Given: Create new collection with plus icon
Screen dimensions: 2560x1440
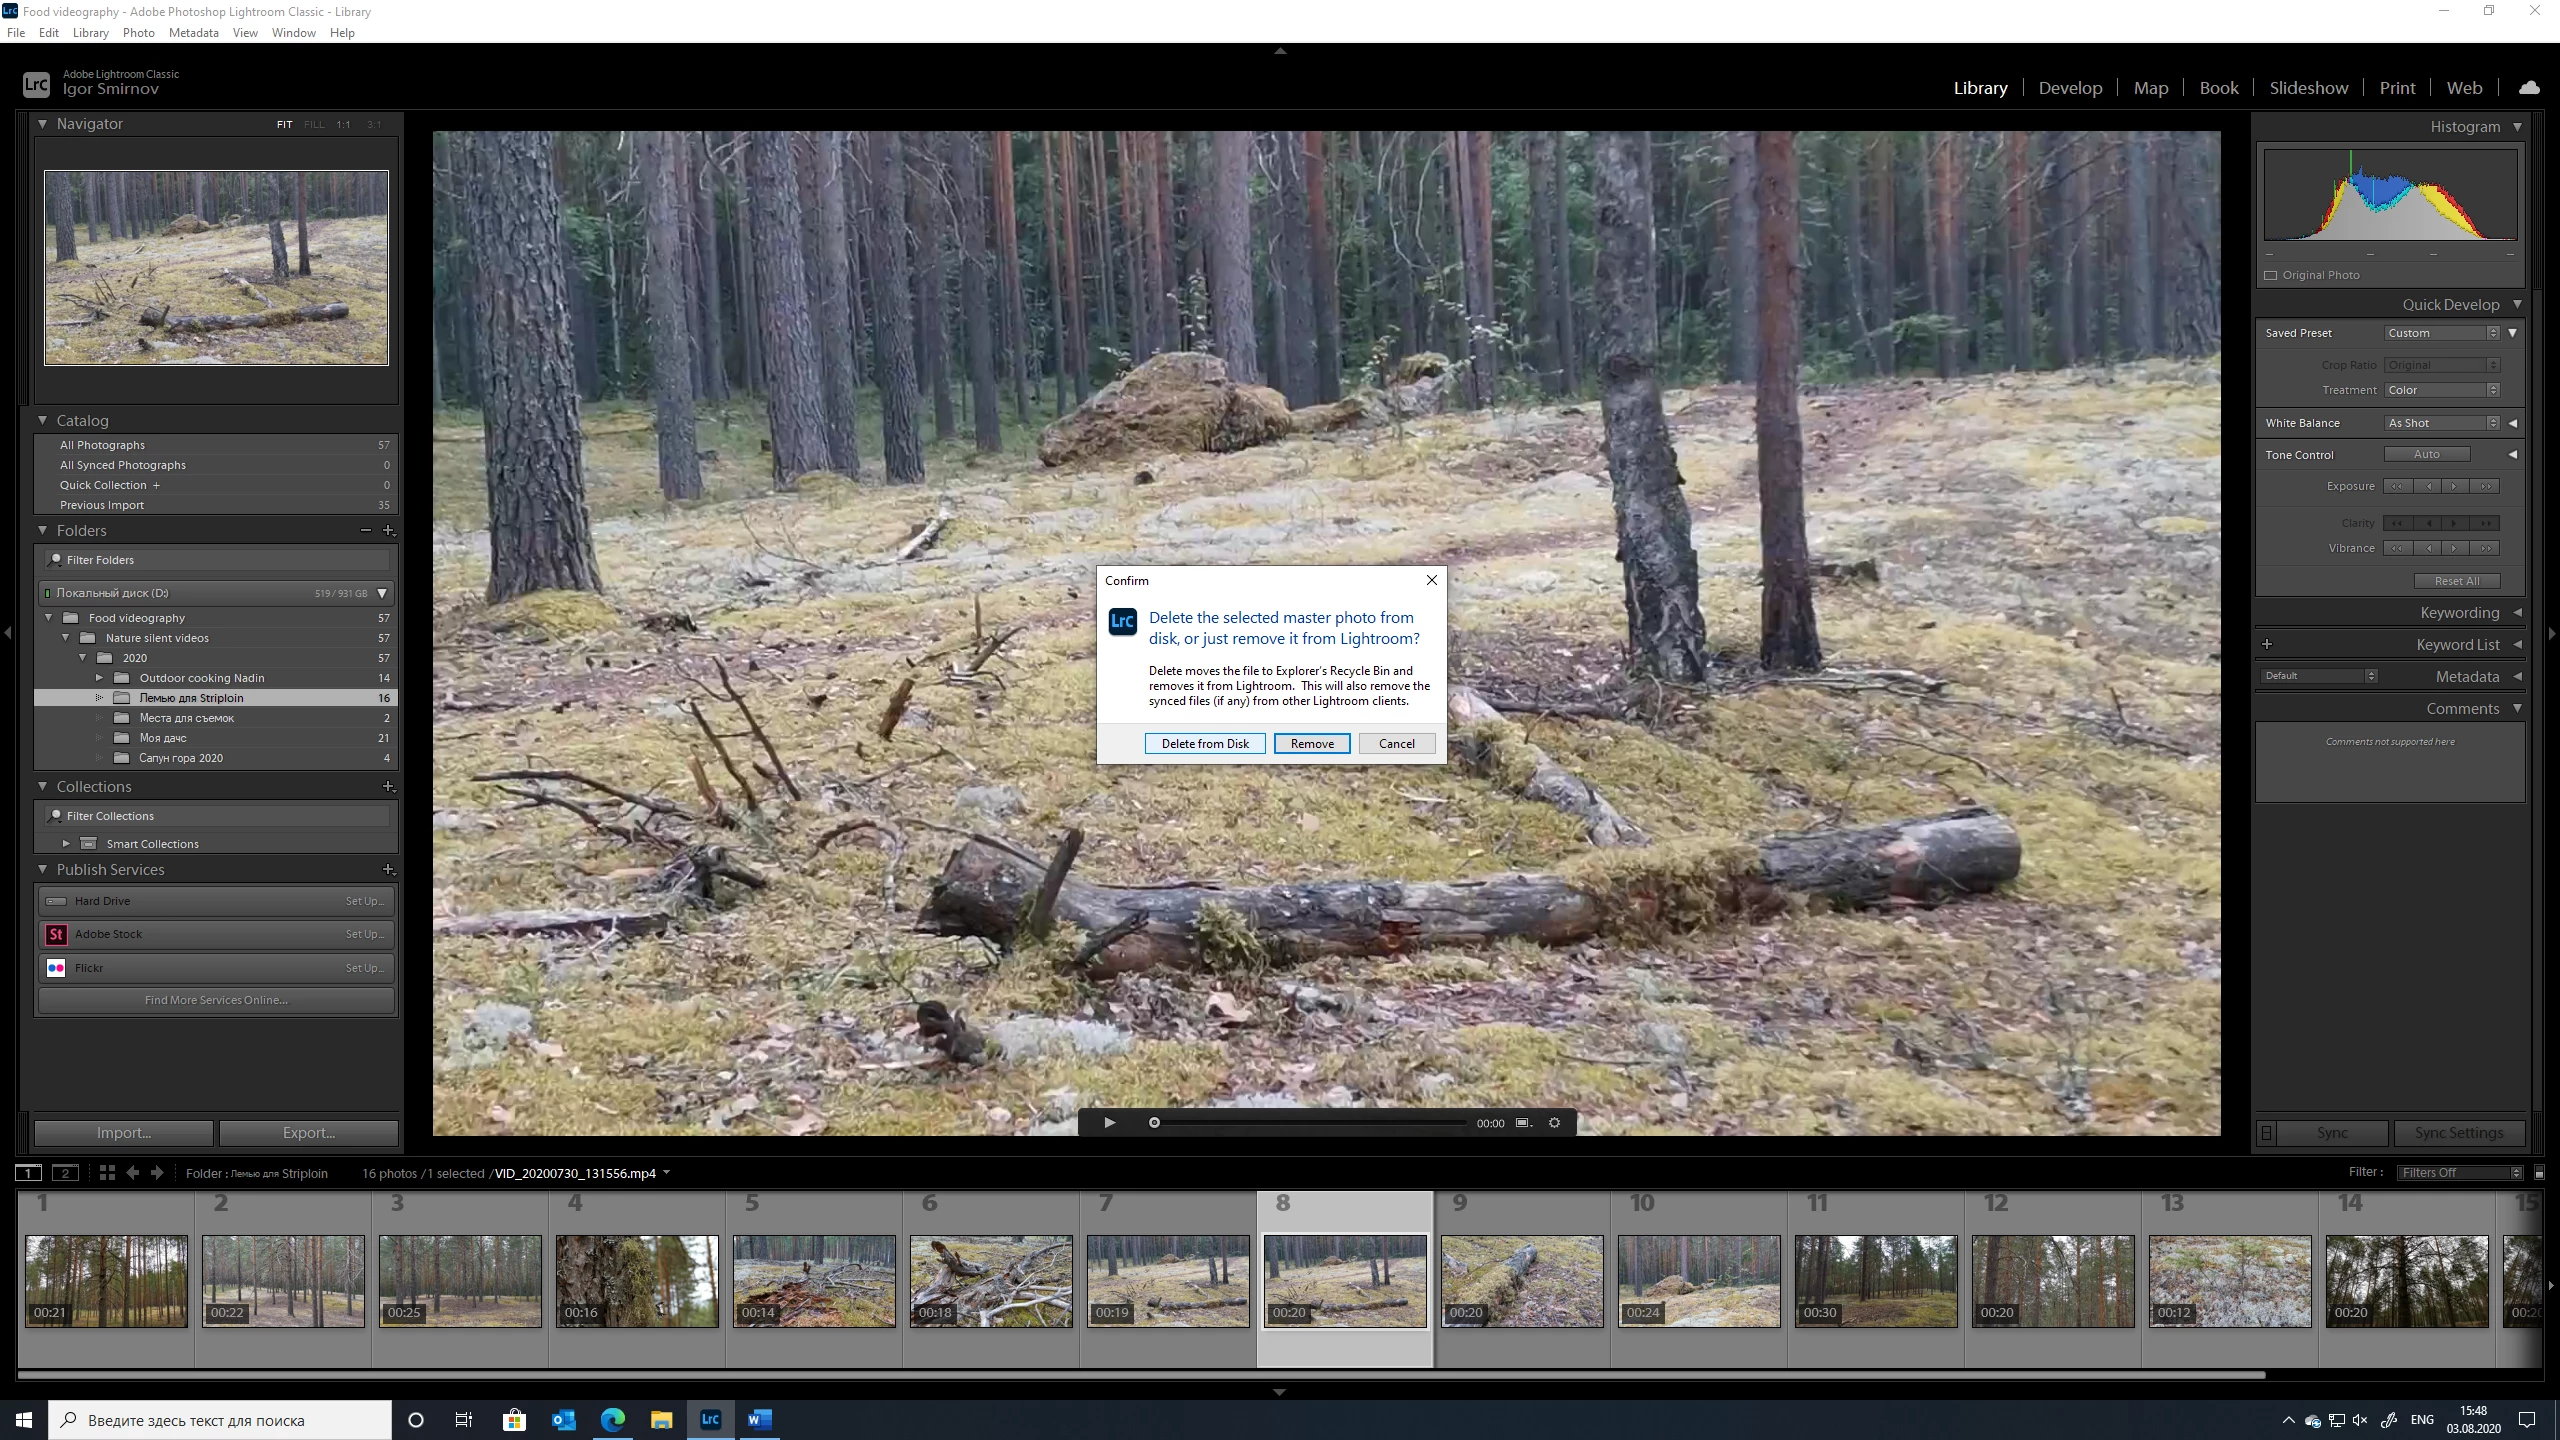Looking at the screenshot, I should [x=389, y=787].
